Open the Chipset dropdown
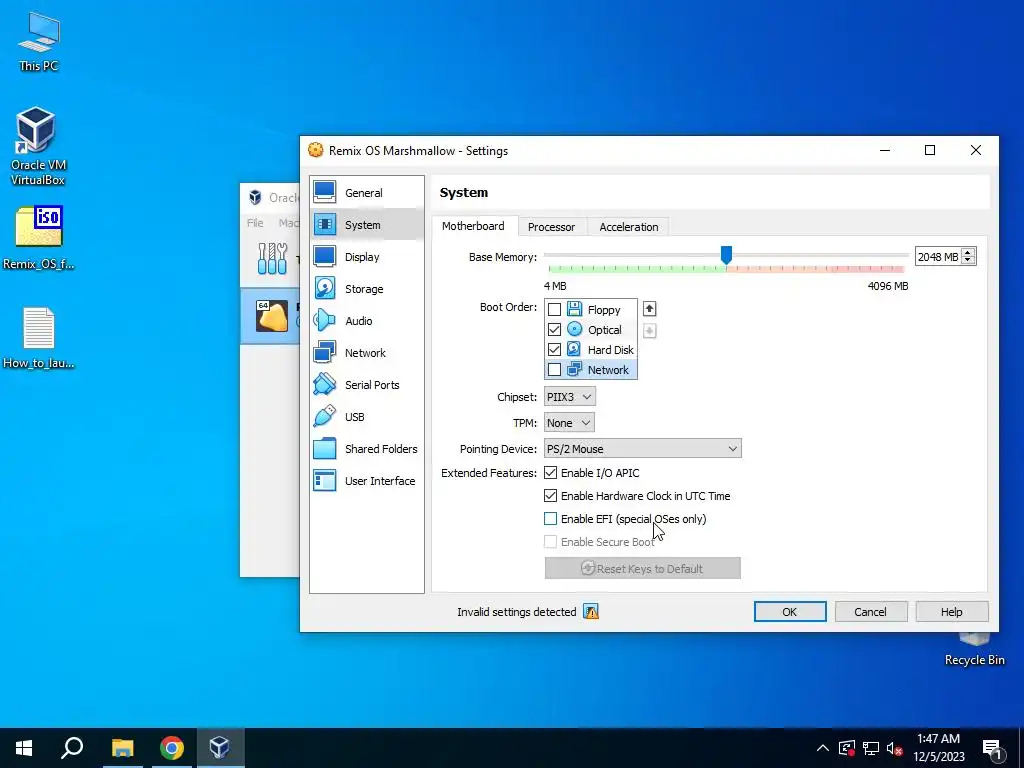 [x=569, y=396]
